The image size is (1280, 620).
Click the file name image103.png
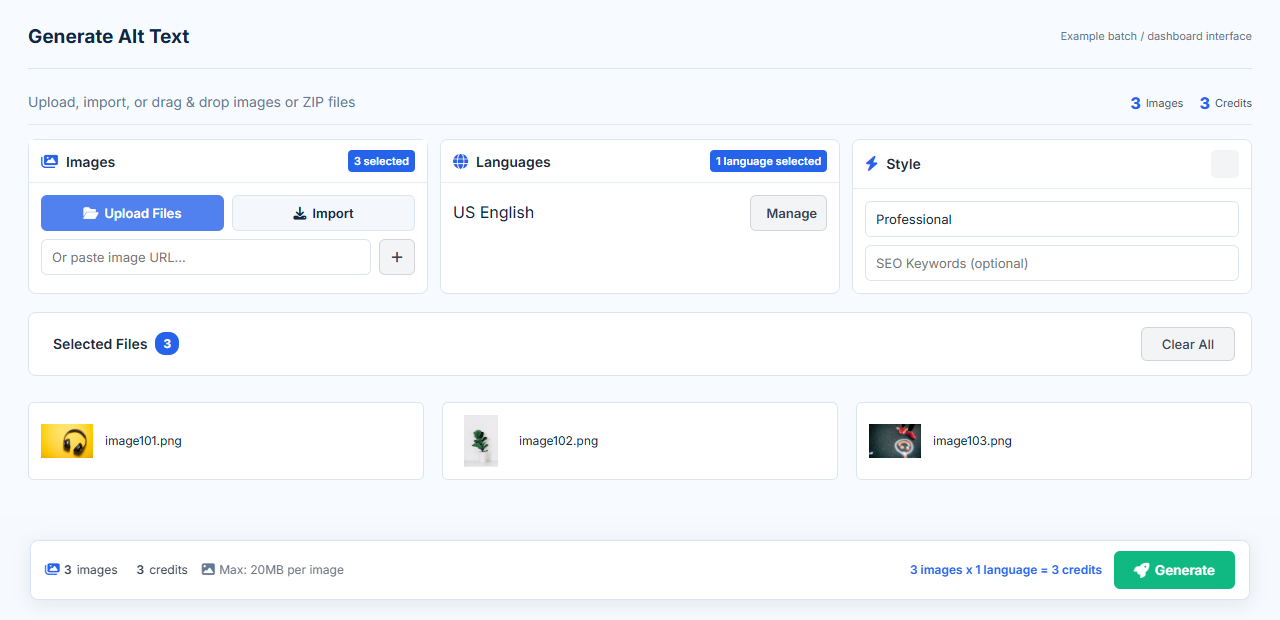tap(972, 441)
